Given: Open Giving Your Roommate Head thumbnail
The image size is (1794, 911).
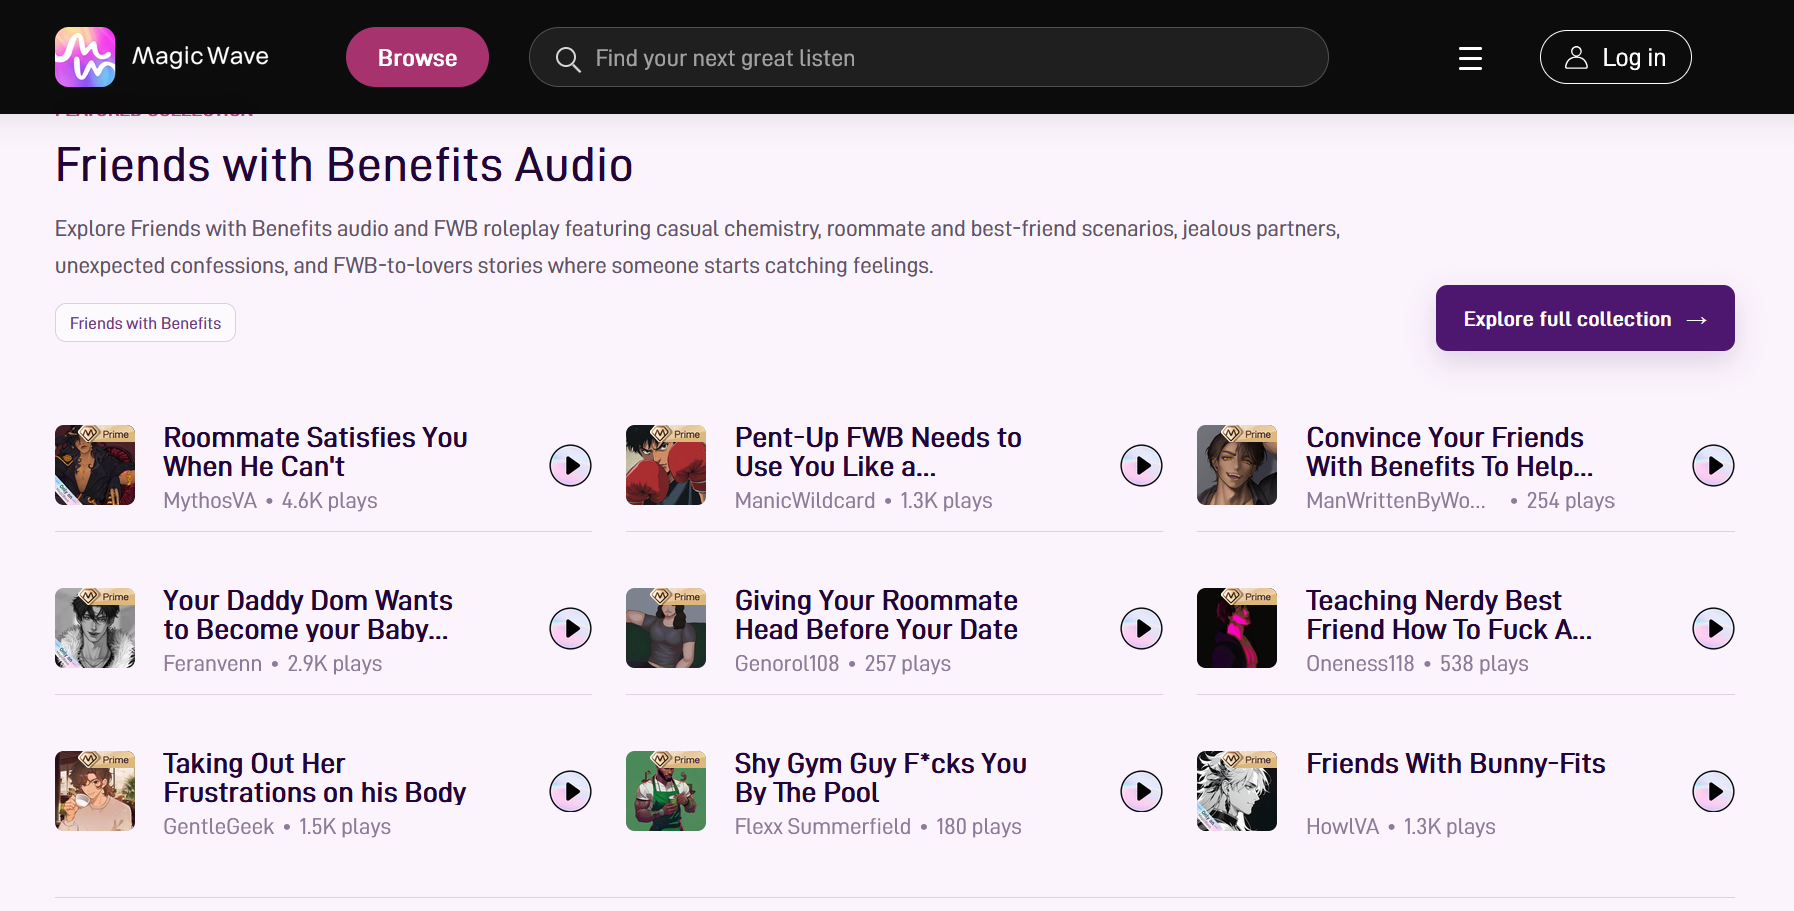Looking at the screenshot, I should (666, 628).
